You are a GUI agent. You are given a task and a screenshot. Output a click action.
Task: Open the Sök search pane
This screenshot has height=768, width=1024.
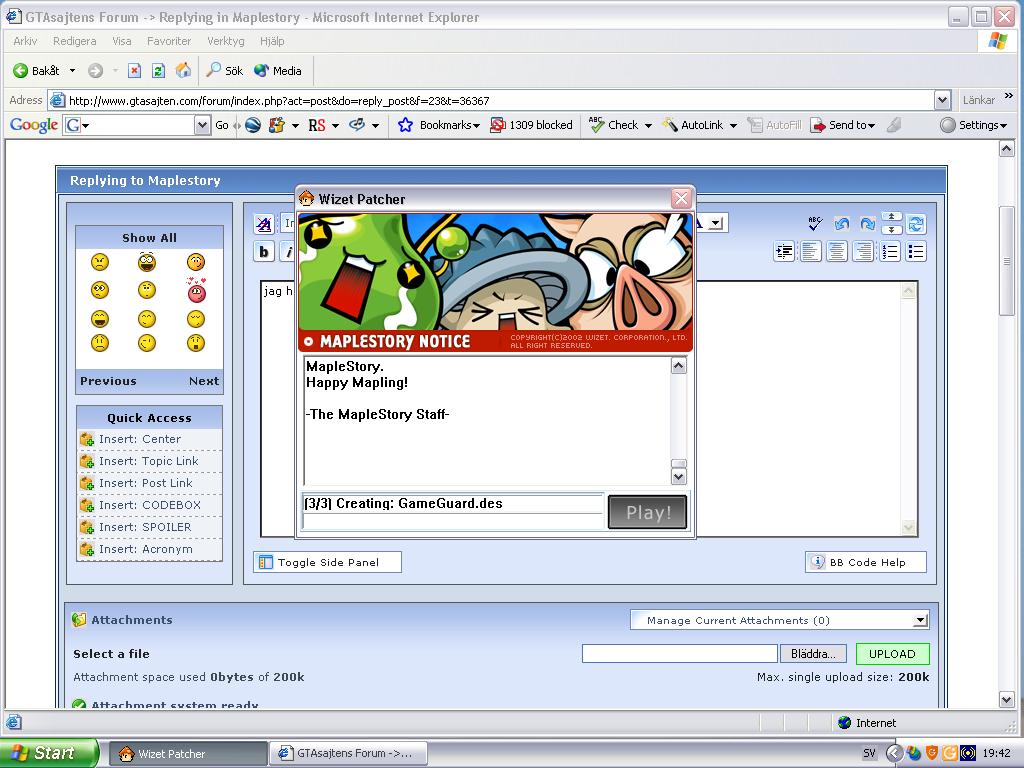[224, 71]
